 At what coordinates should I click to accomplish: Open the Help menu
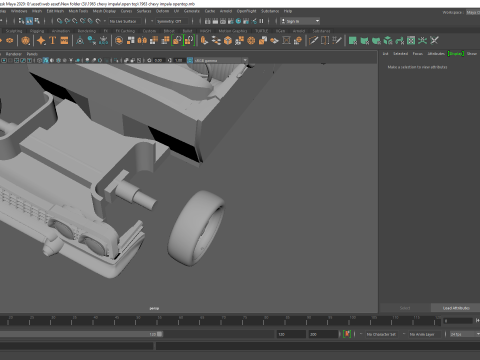click(288, 11)
